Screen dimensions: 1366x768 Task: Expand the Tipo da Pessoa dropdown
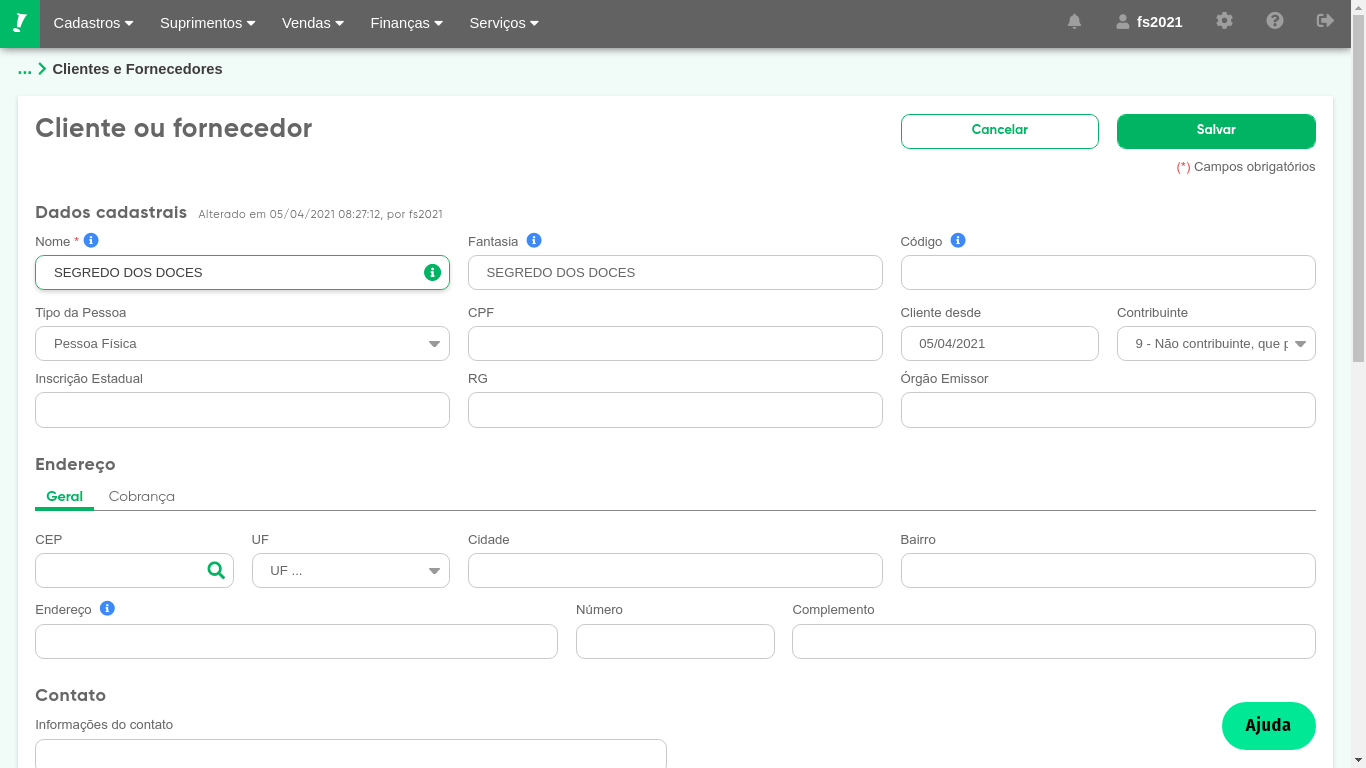242,343
